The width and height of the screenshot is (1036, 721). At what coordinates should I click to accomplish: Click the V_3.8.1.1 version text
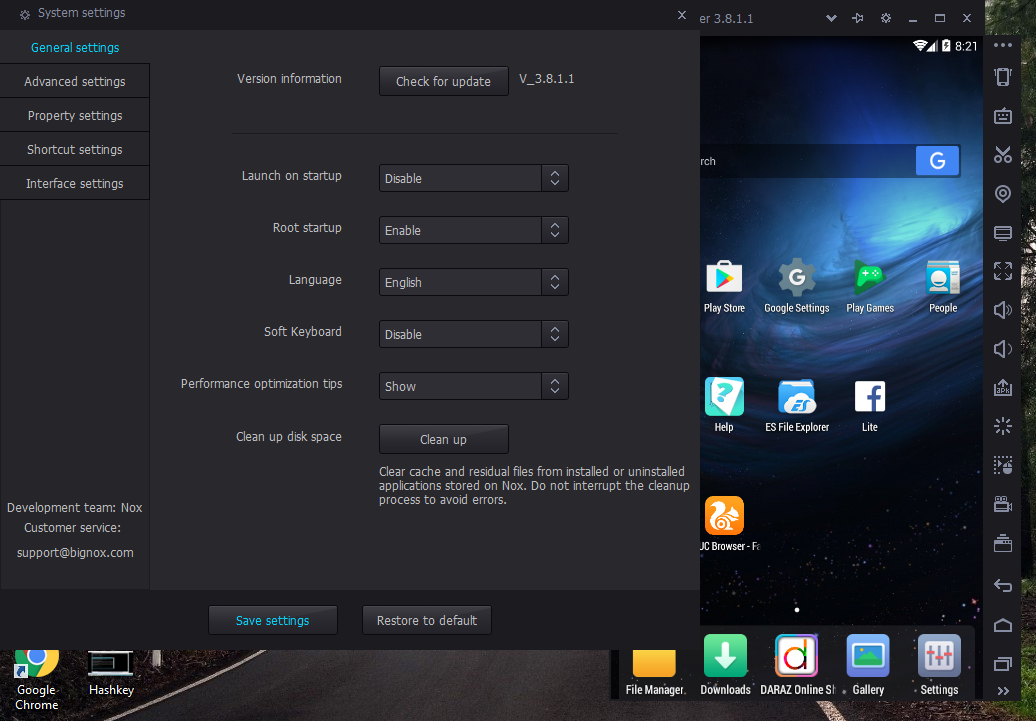pos(546,79)
